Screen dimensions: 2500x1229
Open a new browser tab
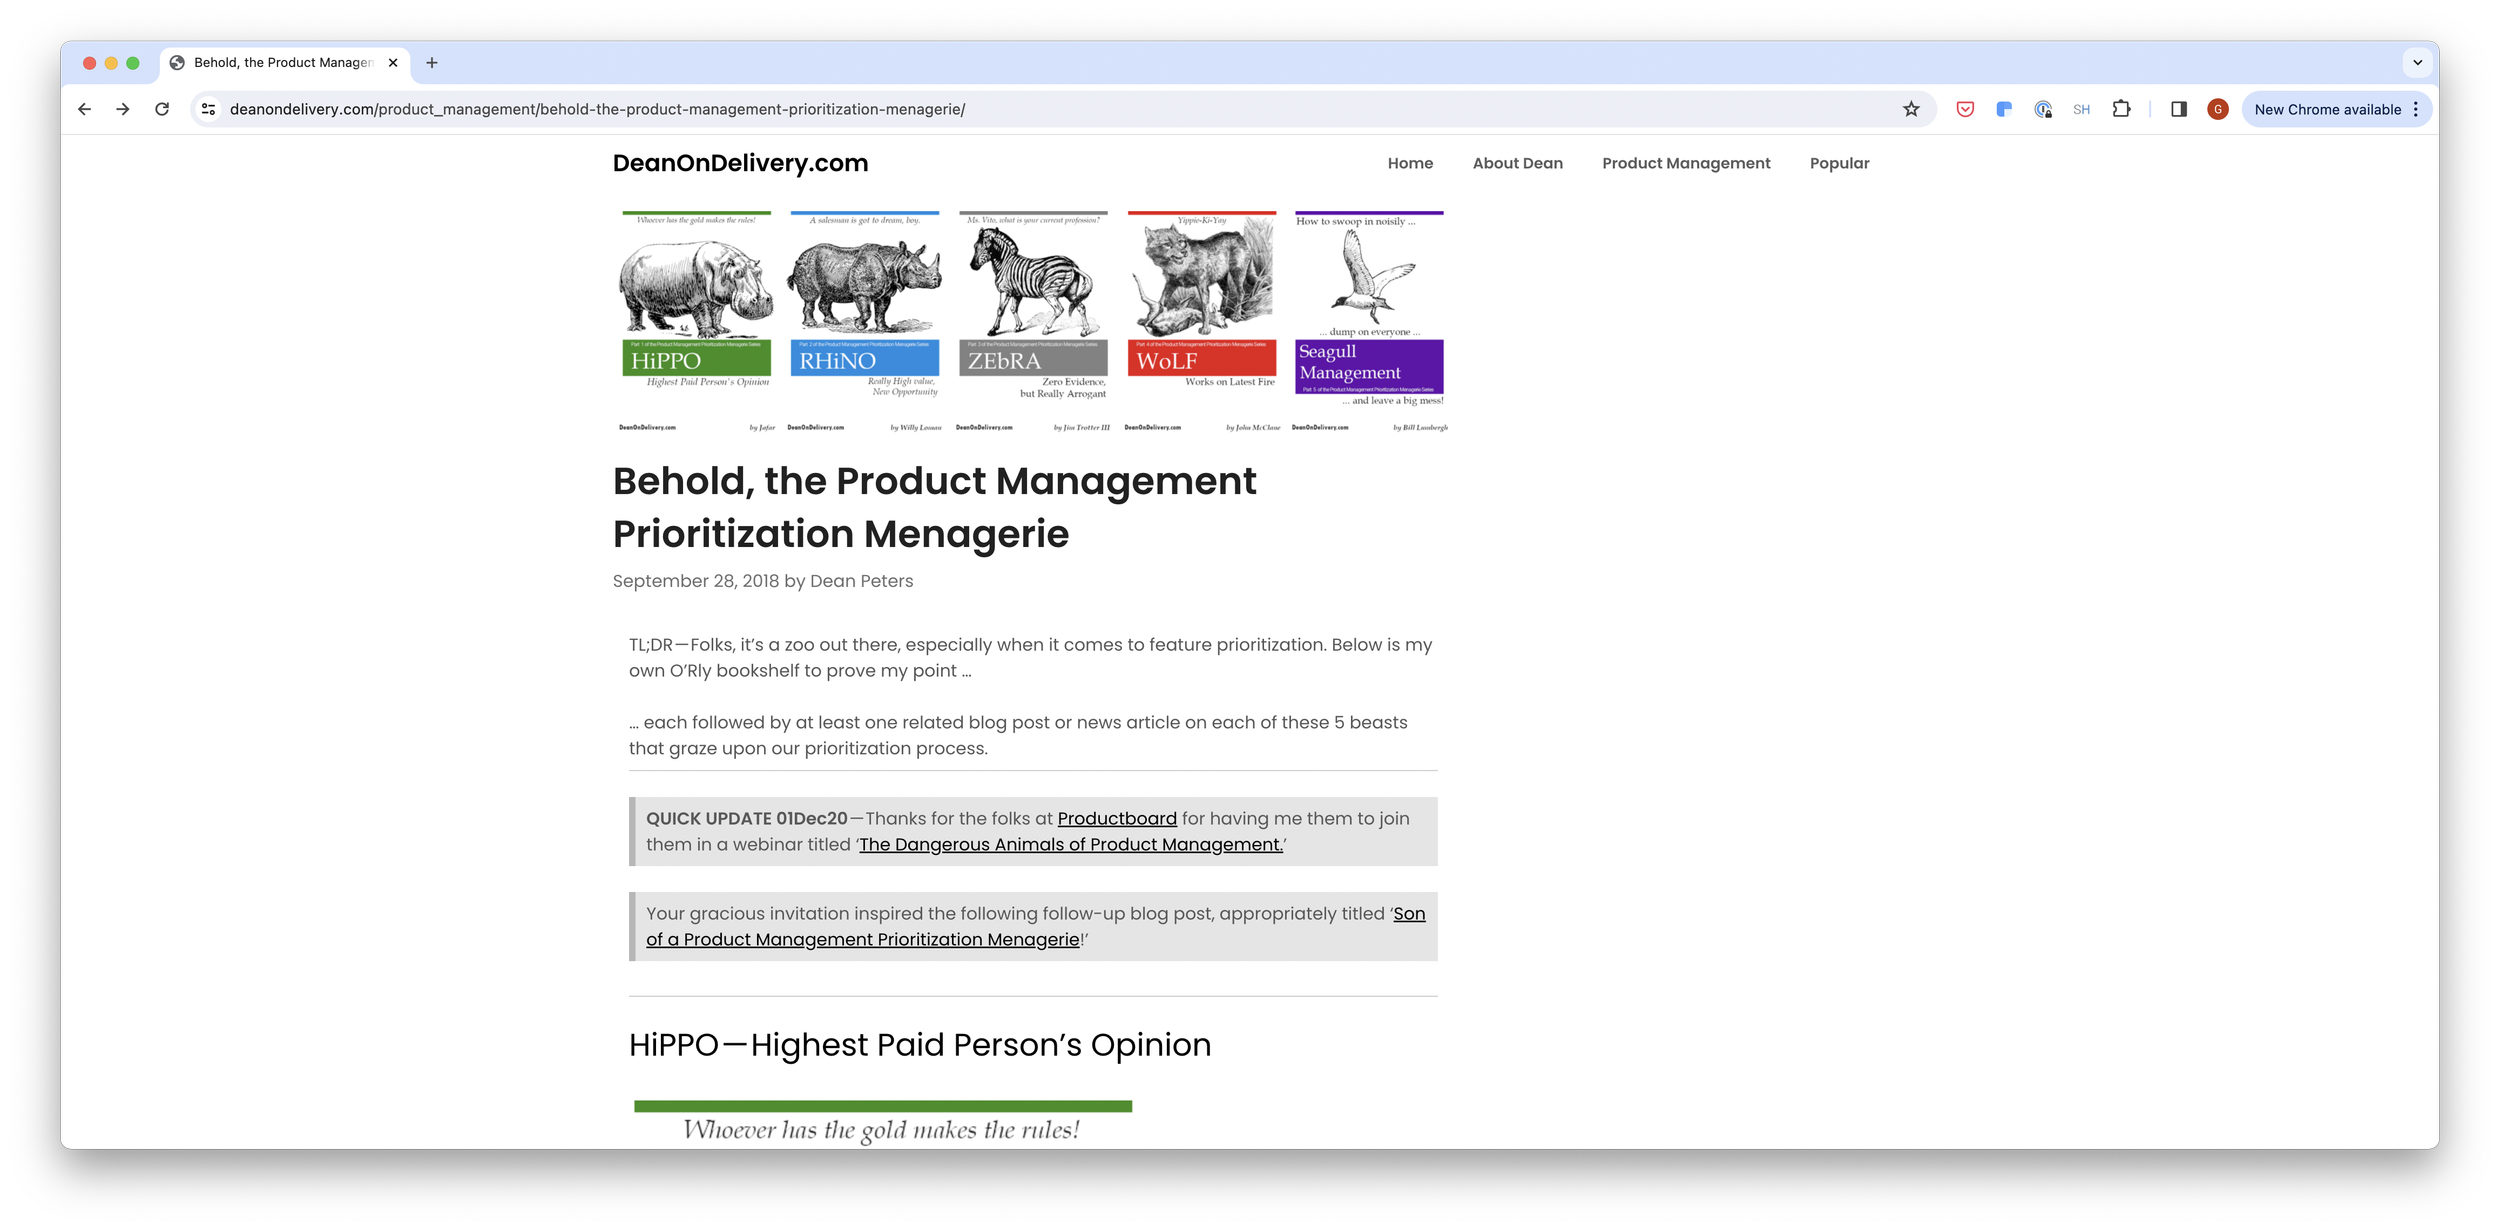tap(432, 62)
